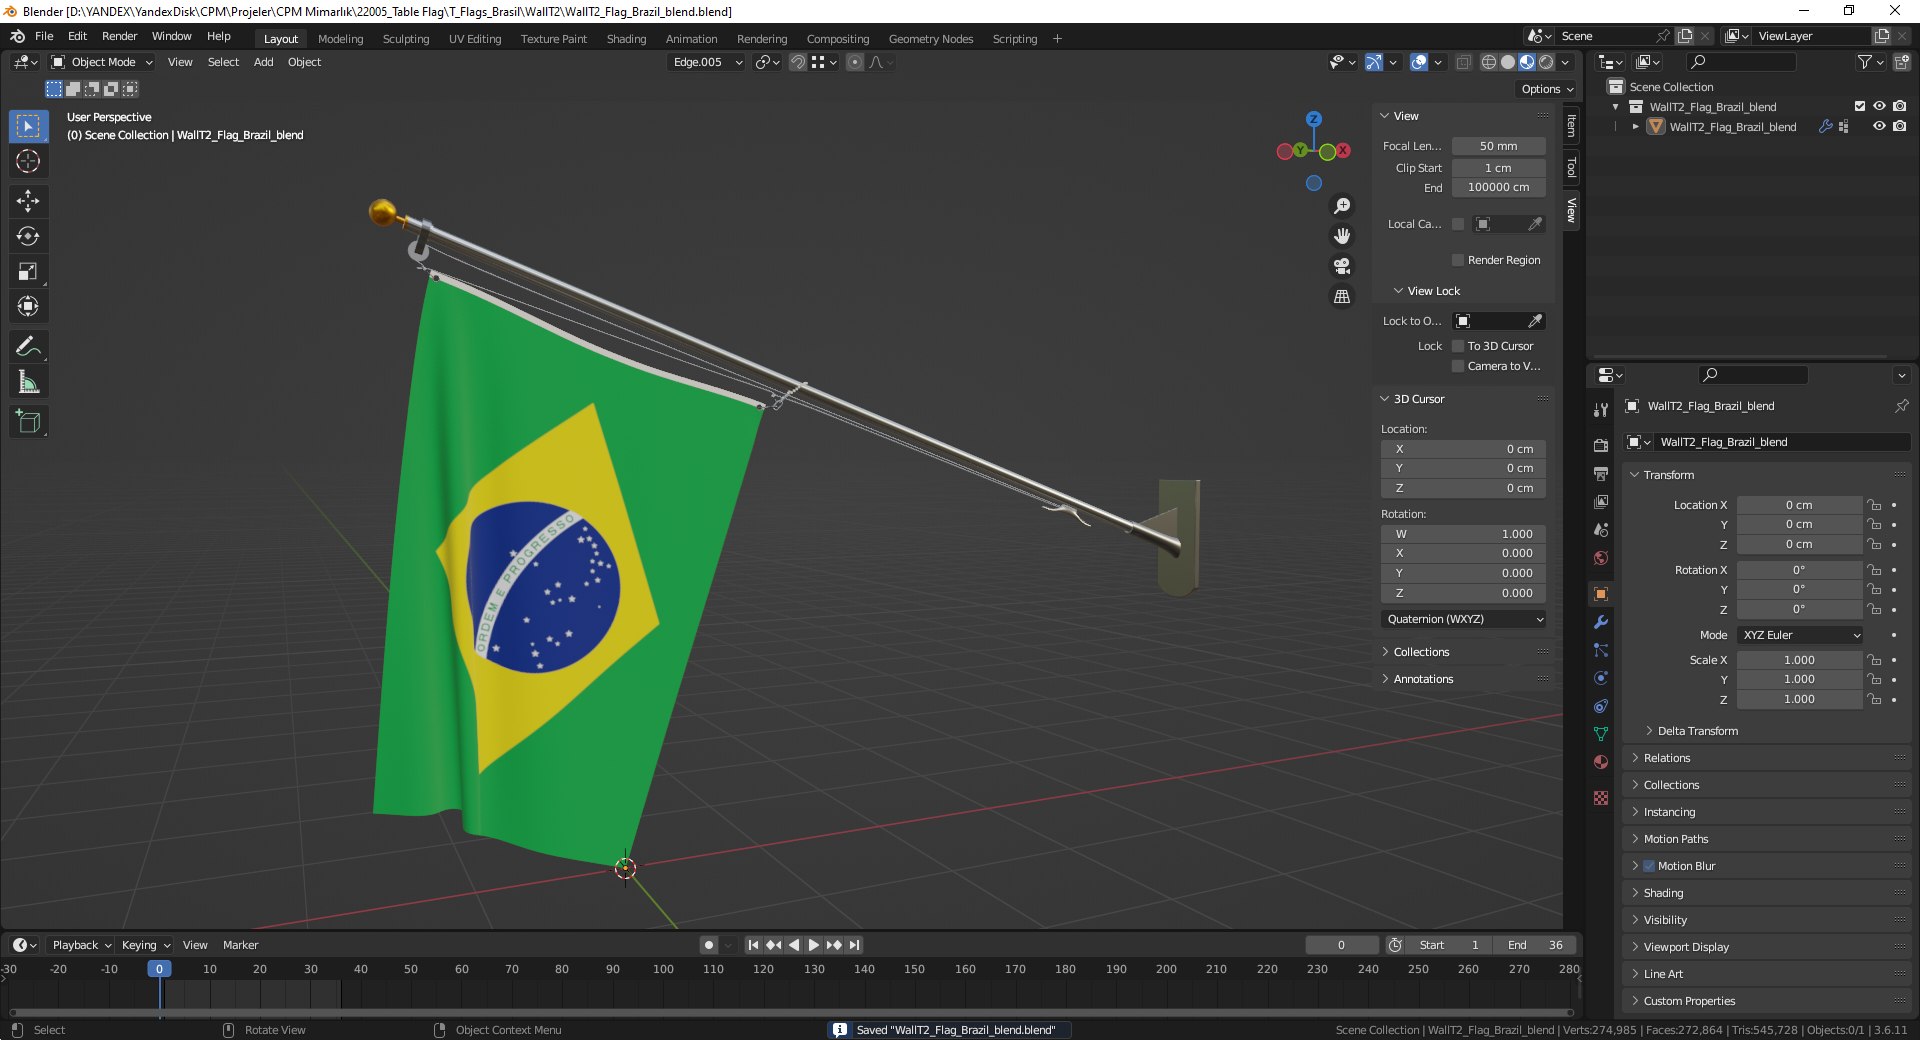Open the Output properties printer tab
Viewport: 1920px width, 1040px height.
tap(1601, 473)
